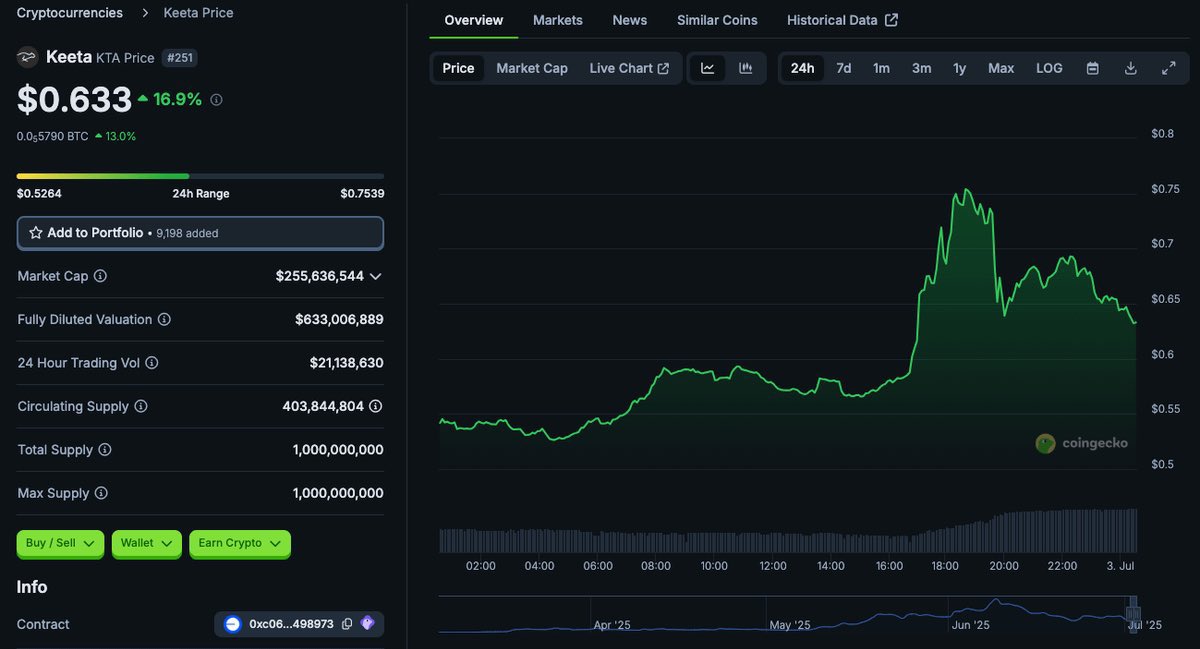Switch chart to Price
1200x649 pixels.
pos(458,68)
